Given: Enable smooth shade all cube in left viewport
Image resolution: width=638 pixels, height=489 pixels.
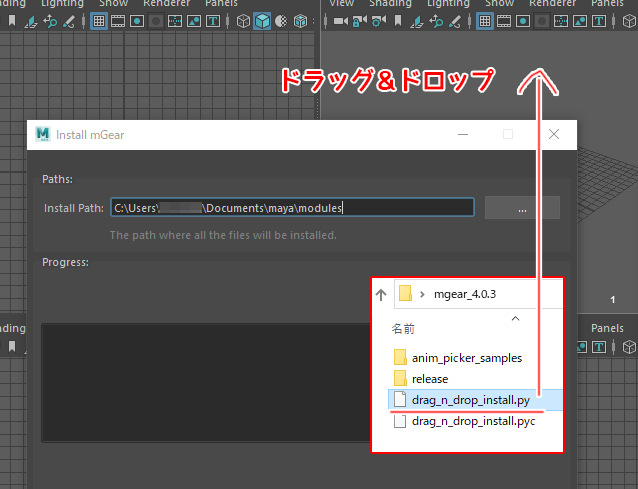Looking at the screenshot, I should pyautogui.click(x=262, y=21).
